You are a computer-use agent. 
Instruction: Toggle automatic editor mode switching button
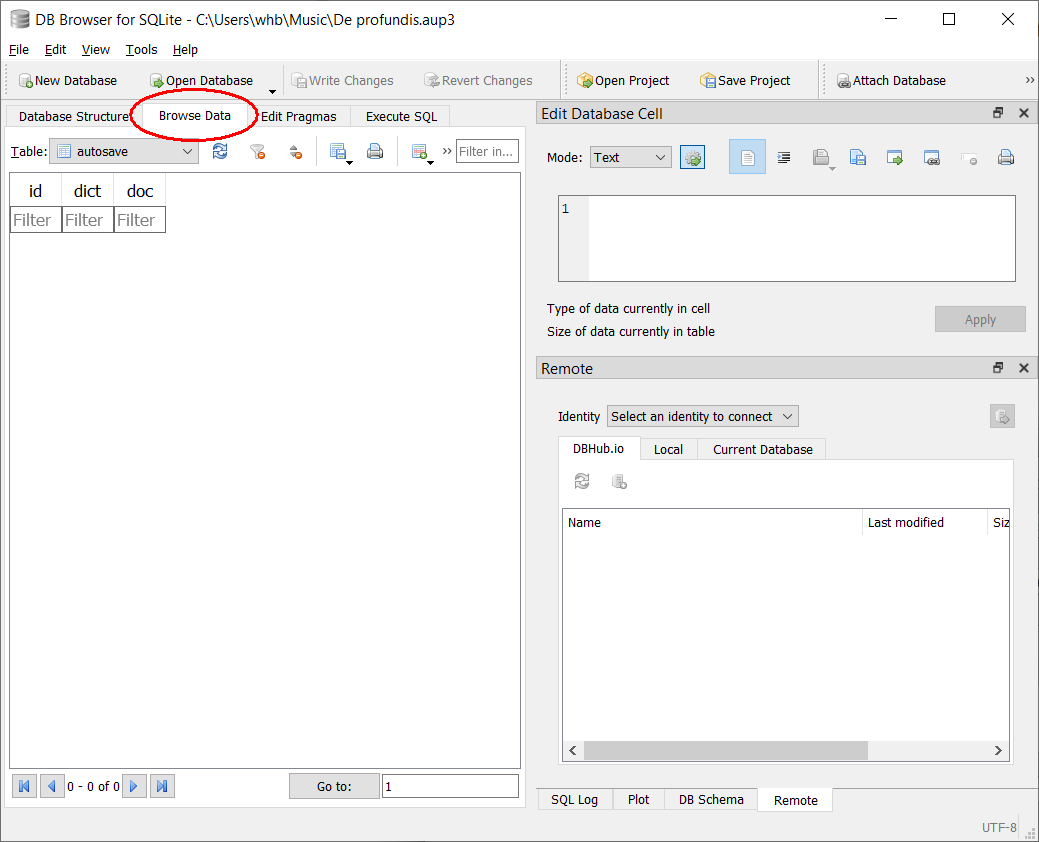(692, 157)
